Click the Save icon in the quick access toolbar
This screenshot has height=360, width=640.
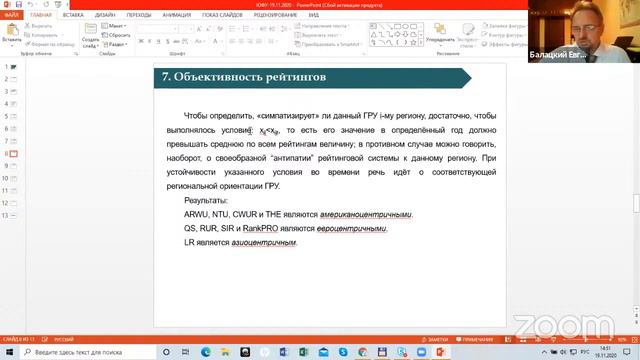(x=19, y=4)
